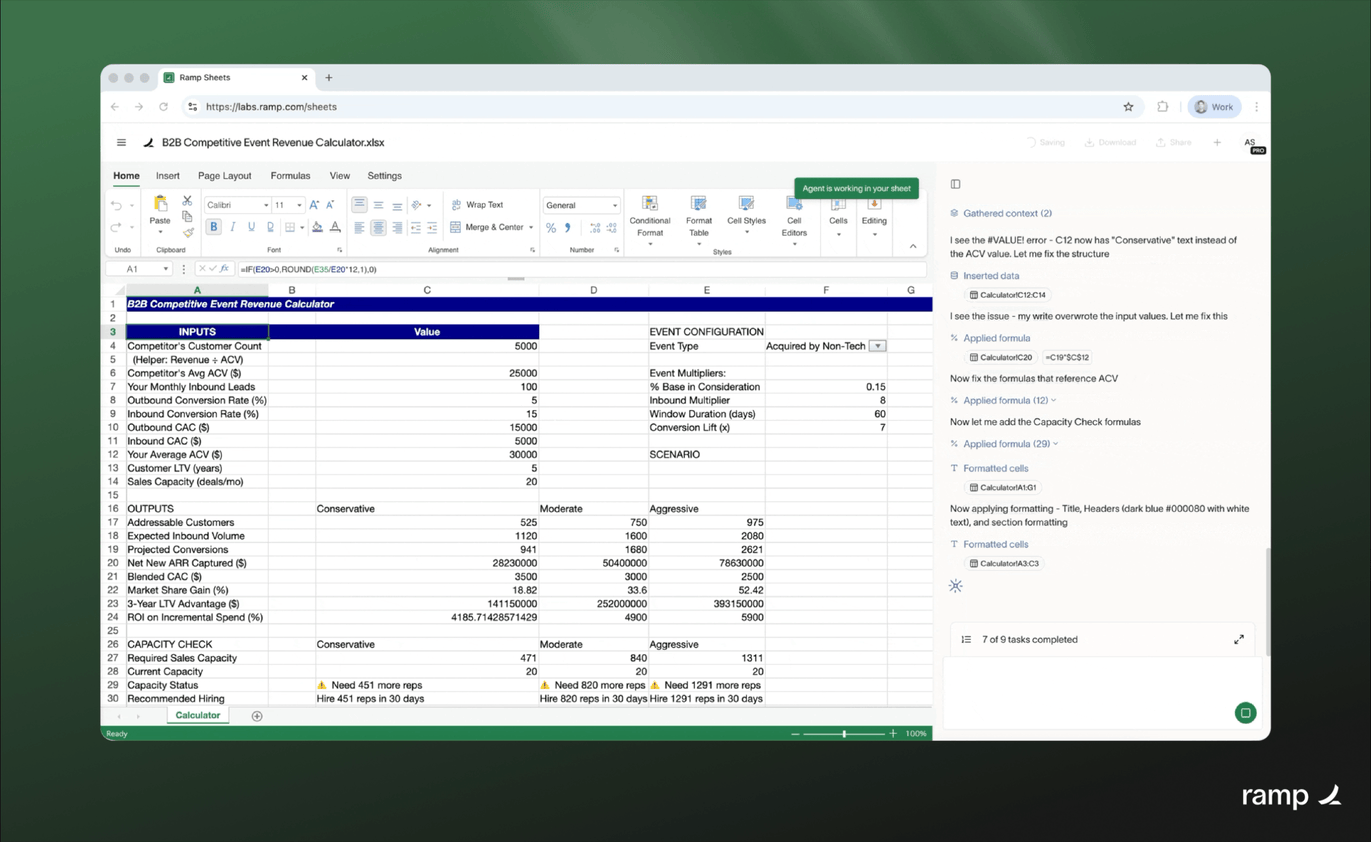The width and height of the screenshot is (1371, 842).
Task: Open the Page Layout ribbon tab
Action: coord(225,176)
